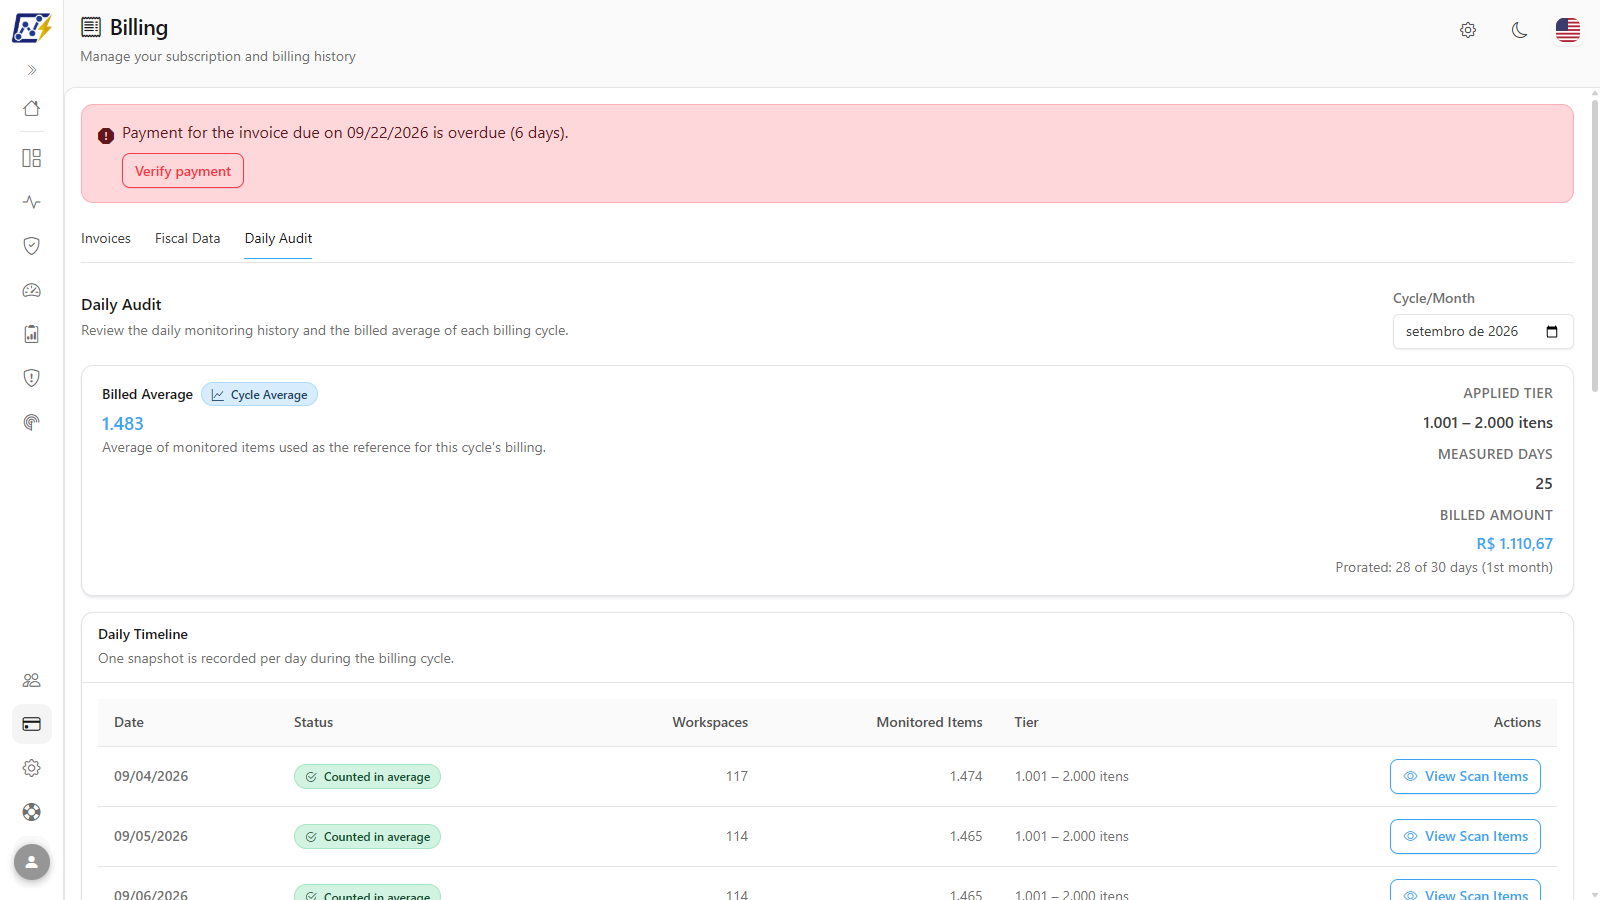Switch to the Invoices tab
The image size is (1600, 900).
point(106,238)
